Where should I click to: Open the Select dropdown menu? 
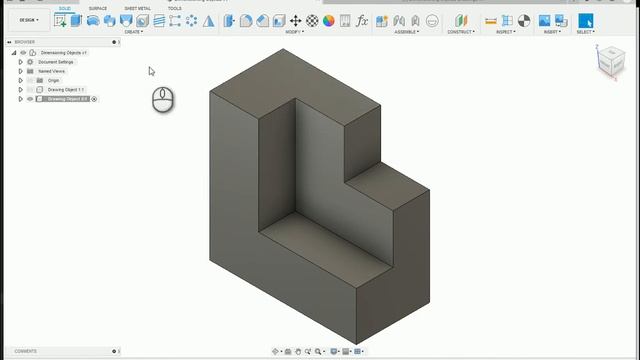586,32
